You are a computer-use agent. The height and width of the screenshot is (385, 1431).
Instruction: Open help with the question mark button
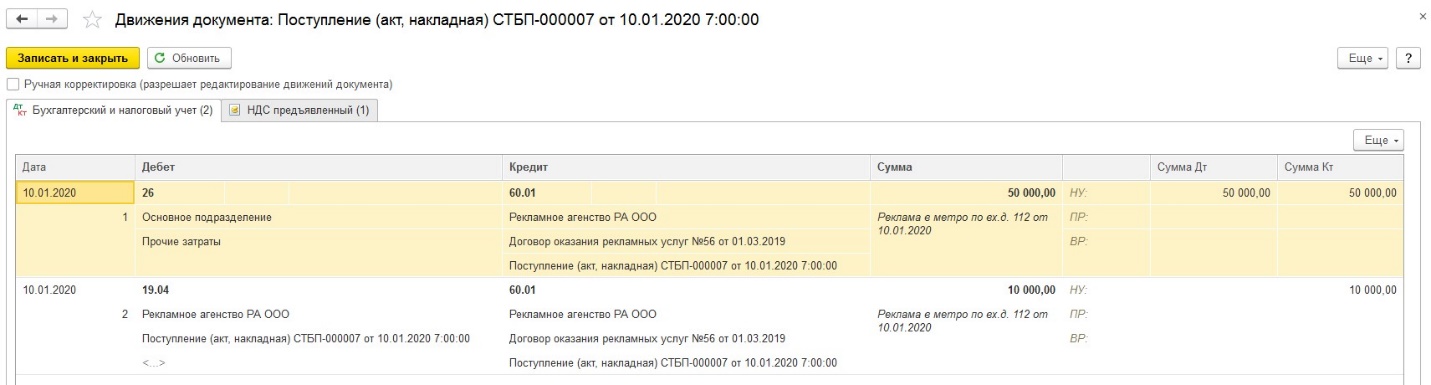click(1412, 59)
